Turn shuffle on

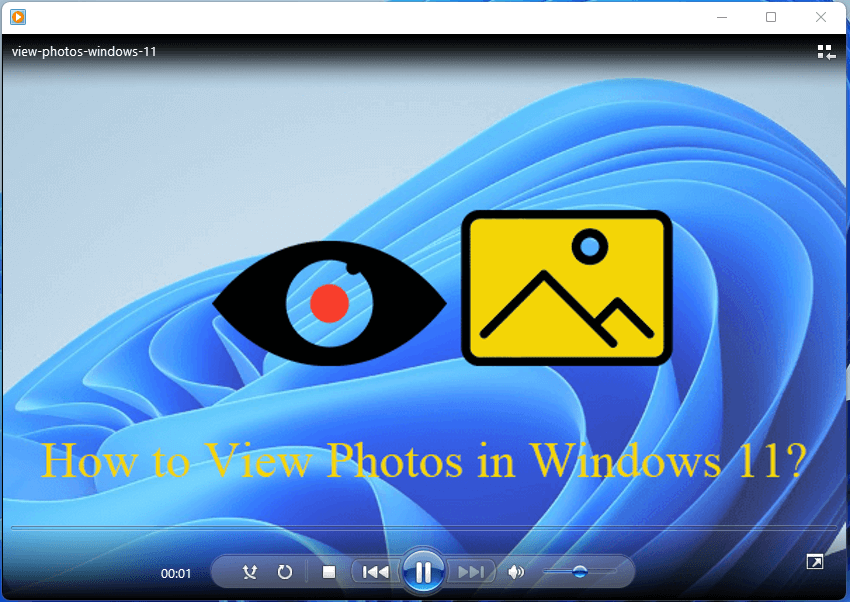pos(250,572)
